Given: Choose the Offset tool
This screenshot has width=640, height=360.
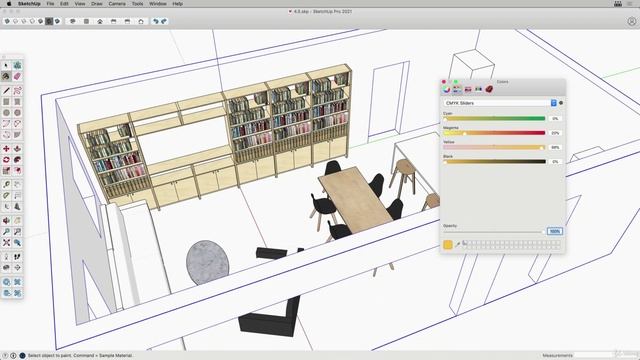Looking at the screenshot, I should point(17,171).
